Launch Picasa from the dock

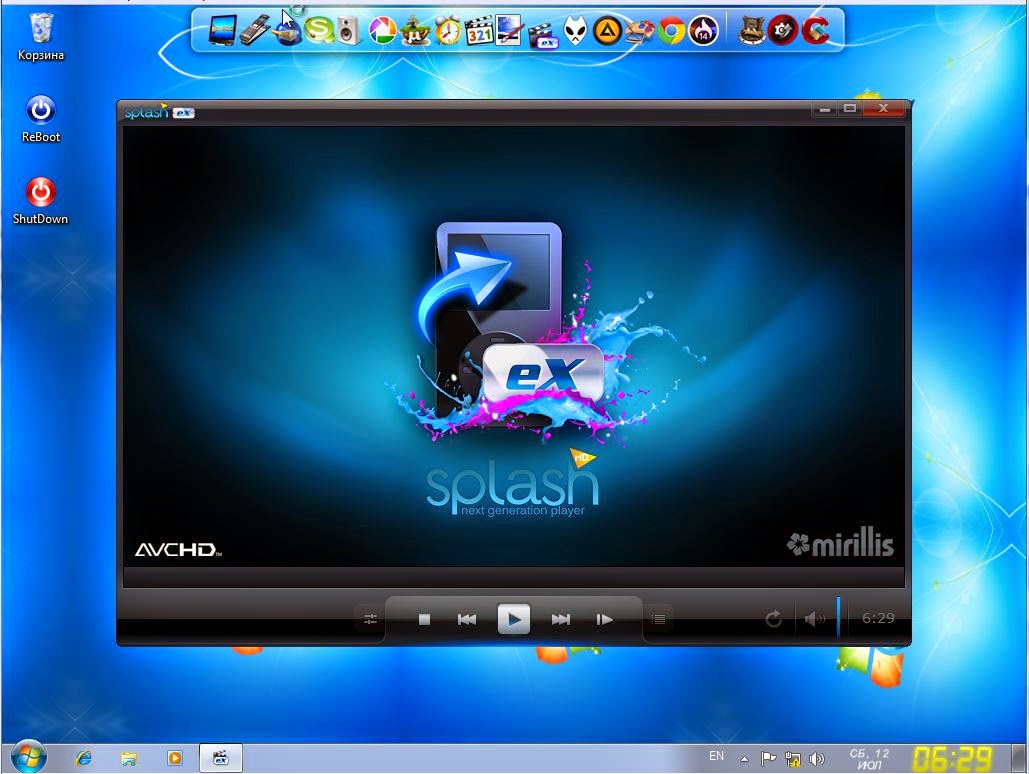[383, 30]
